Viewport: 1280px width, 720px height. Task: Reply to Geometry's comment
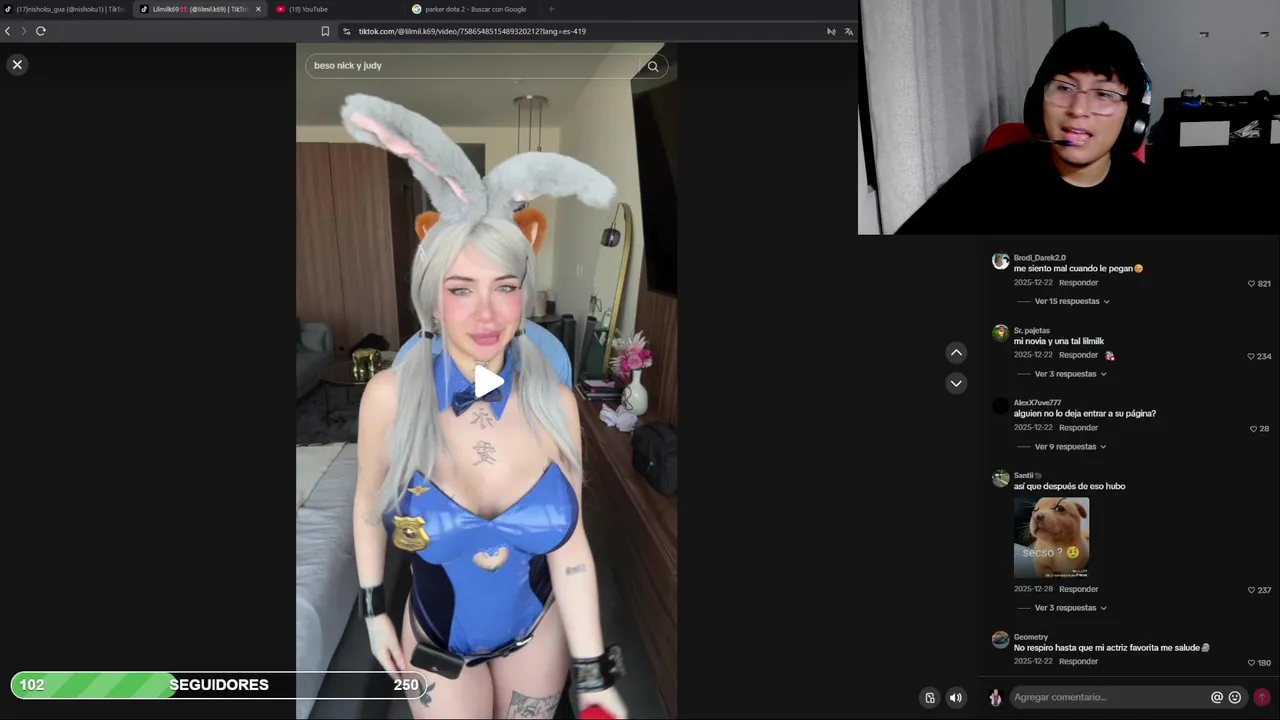(1078, 662)
